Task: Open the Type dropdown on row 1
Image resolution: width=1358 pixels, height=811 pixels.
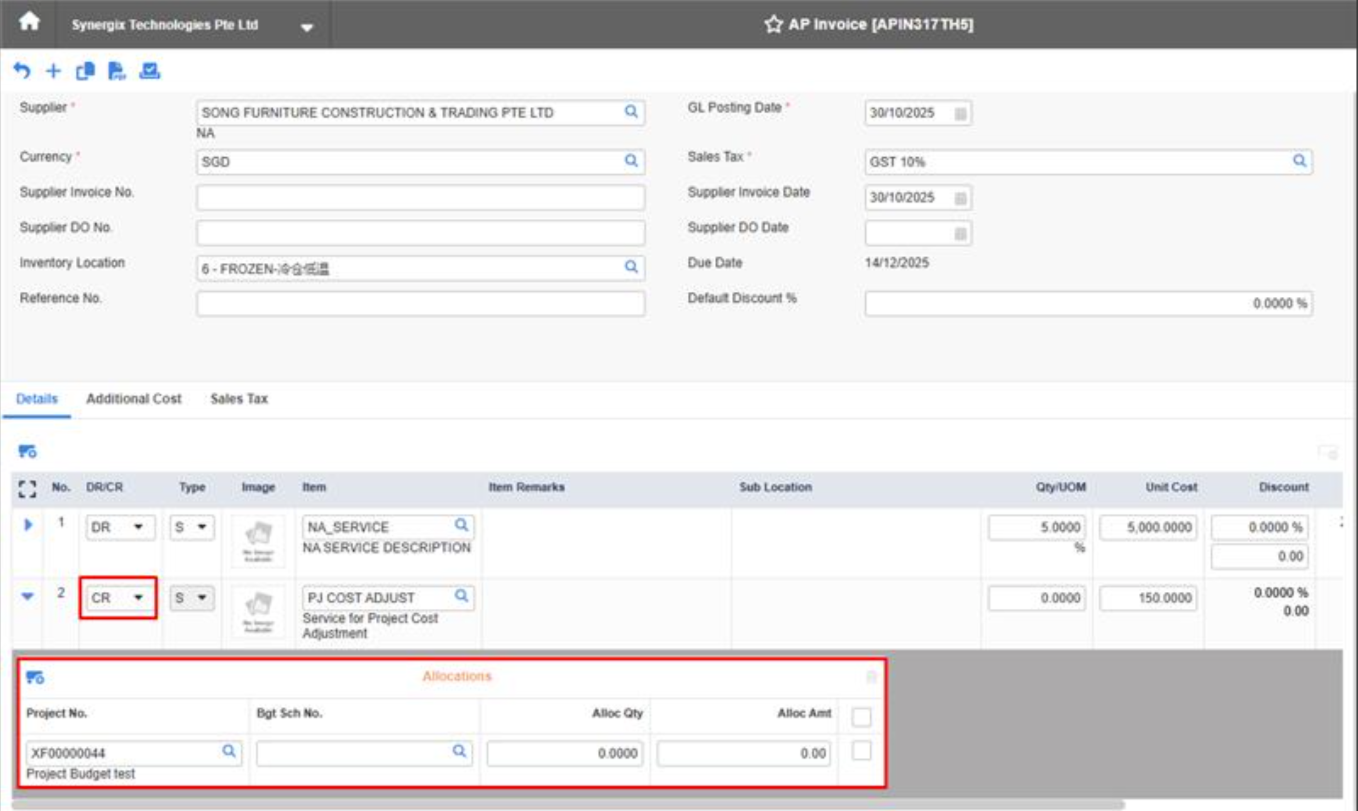Action: [x=192, y=526]
